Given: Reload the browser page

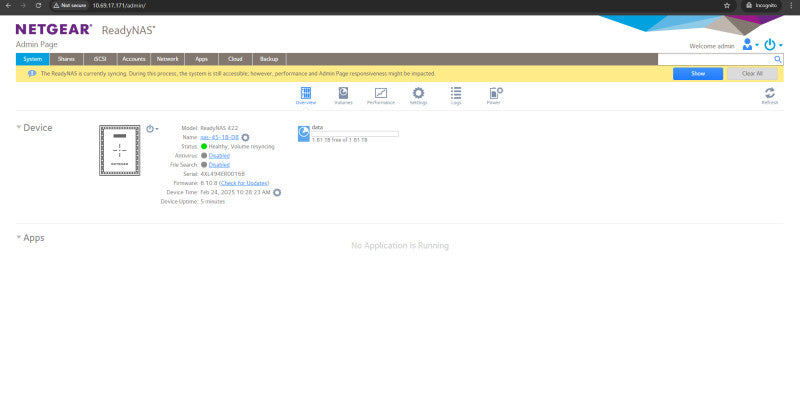Looking at the screenshot, I should 38,5.
